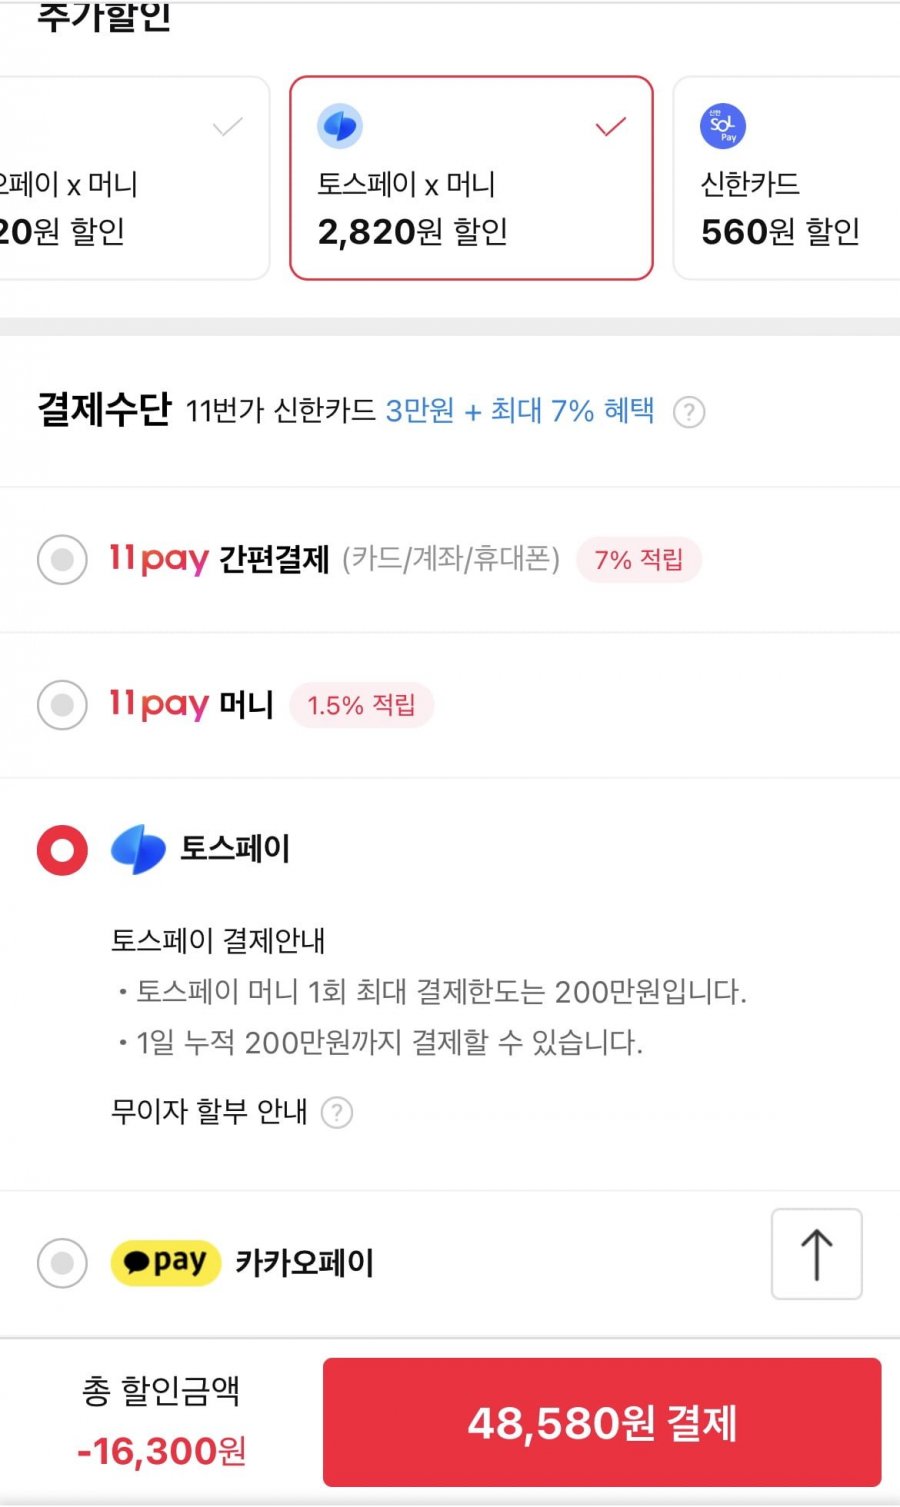Select the 토스페이 radio button

[x=62, y=850]
